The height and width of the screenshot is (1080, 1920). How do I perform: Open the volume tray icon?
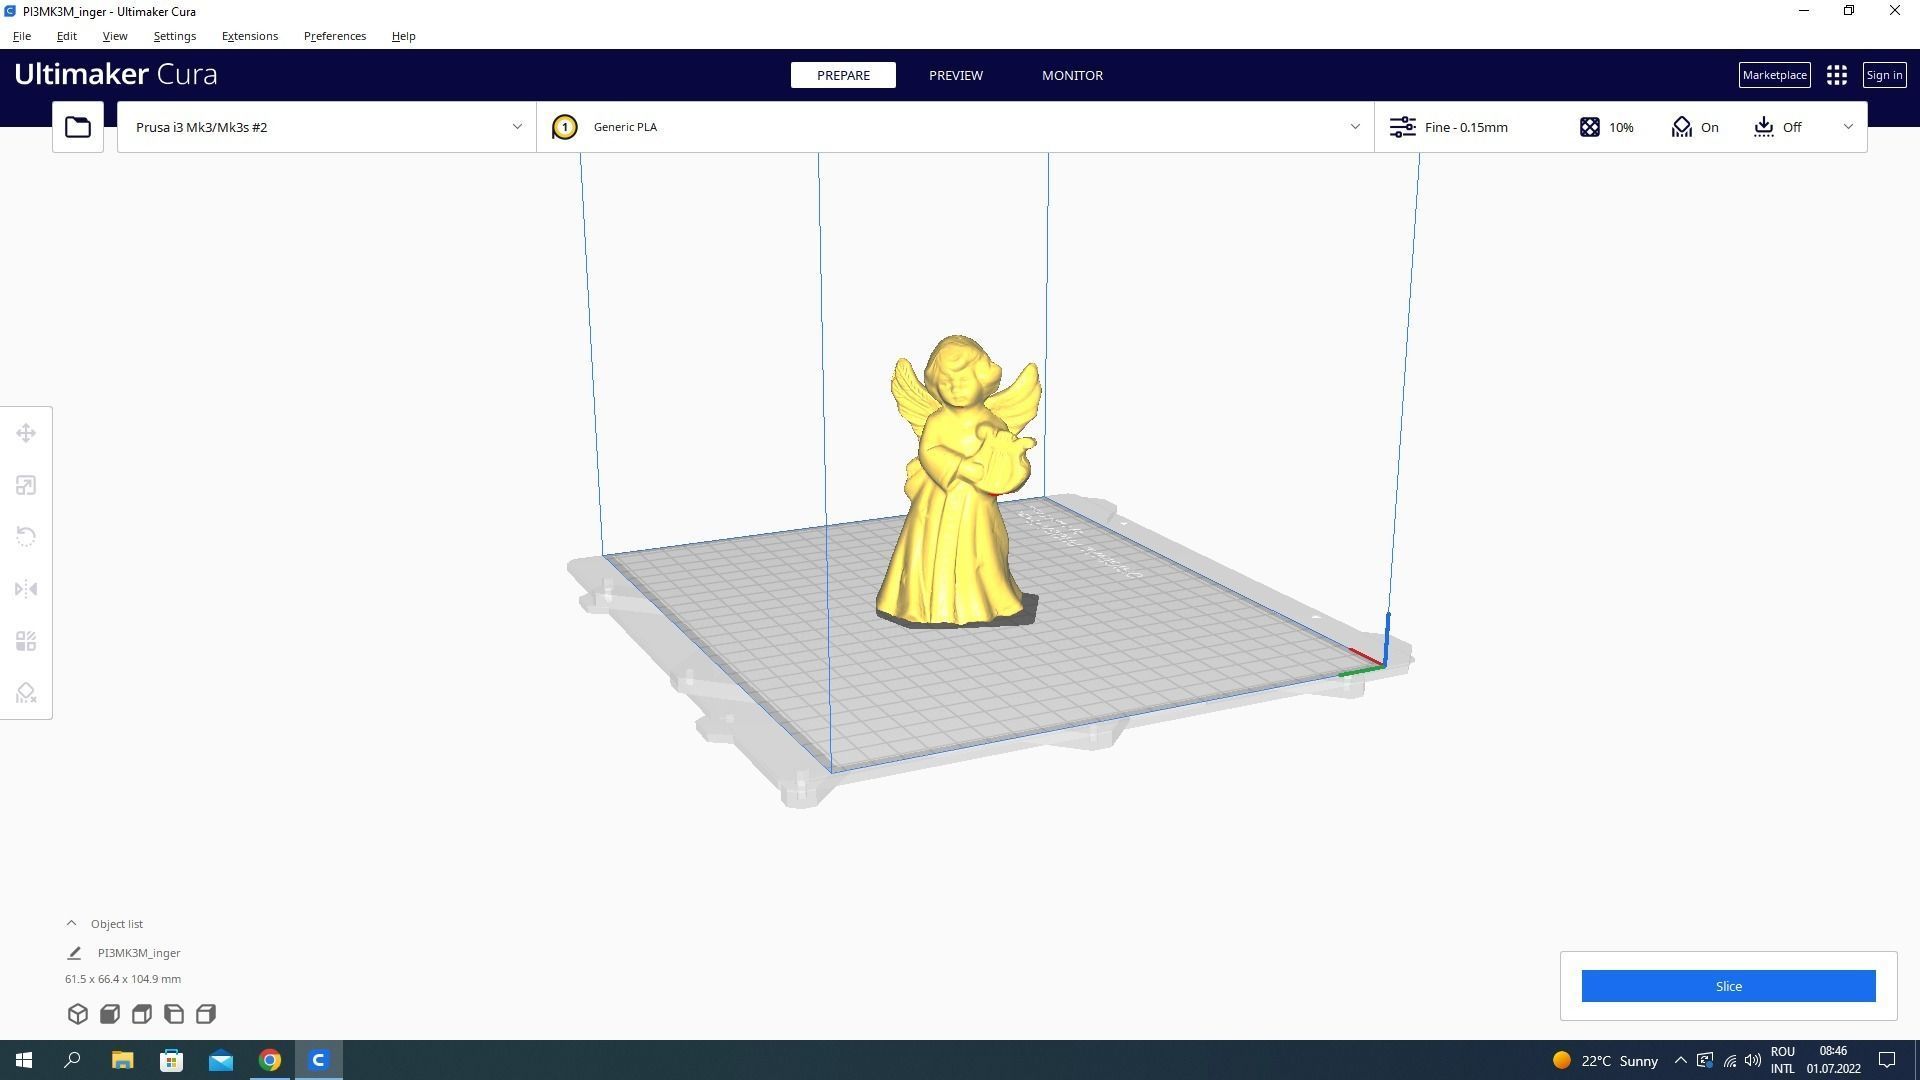pyautogui.click(x=1753, y=1060)
